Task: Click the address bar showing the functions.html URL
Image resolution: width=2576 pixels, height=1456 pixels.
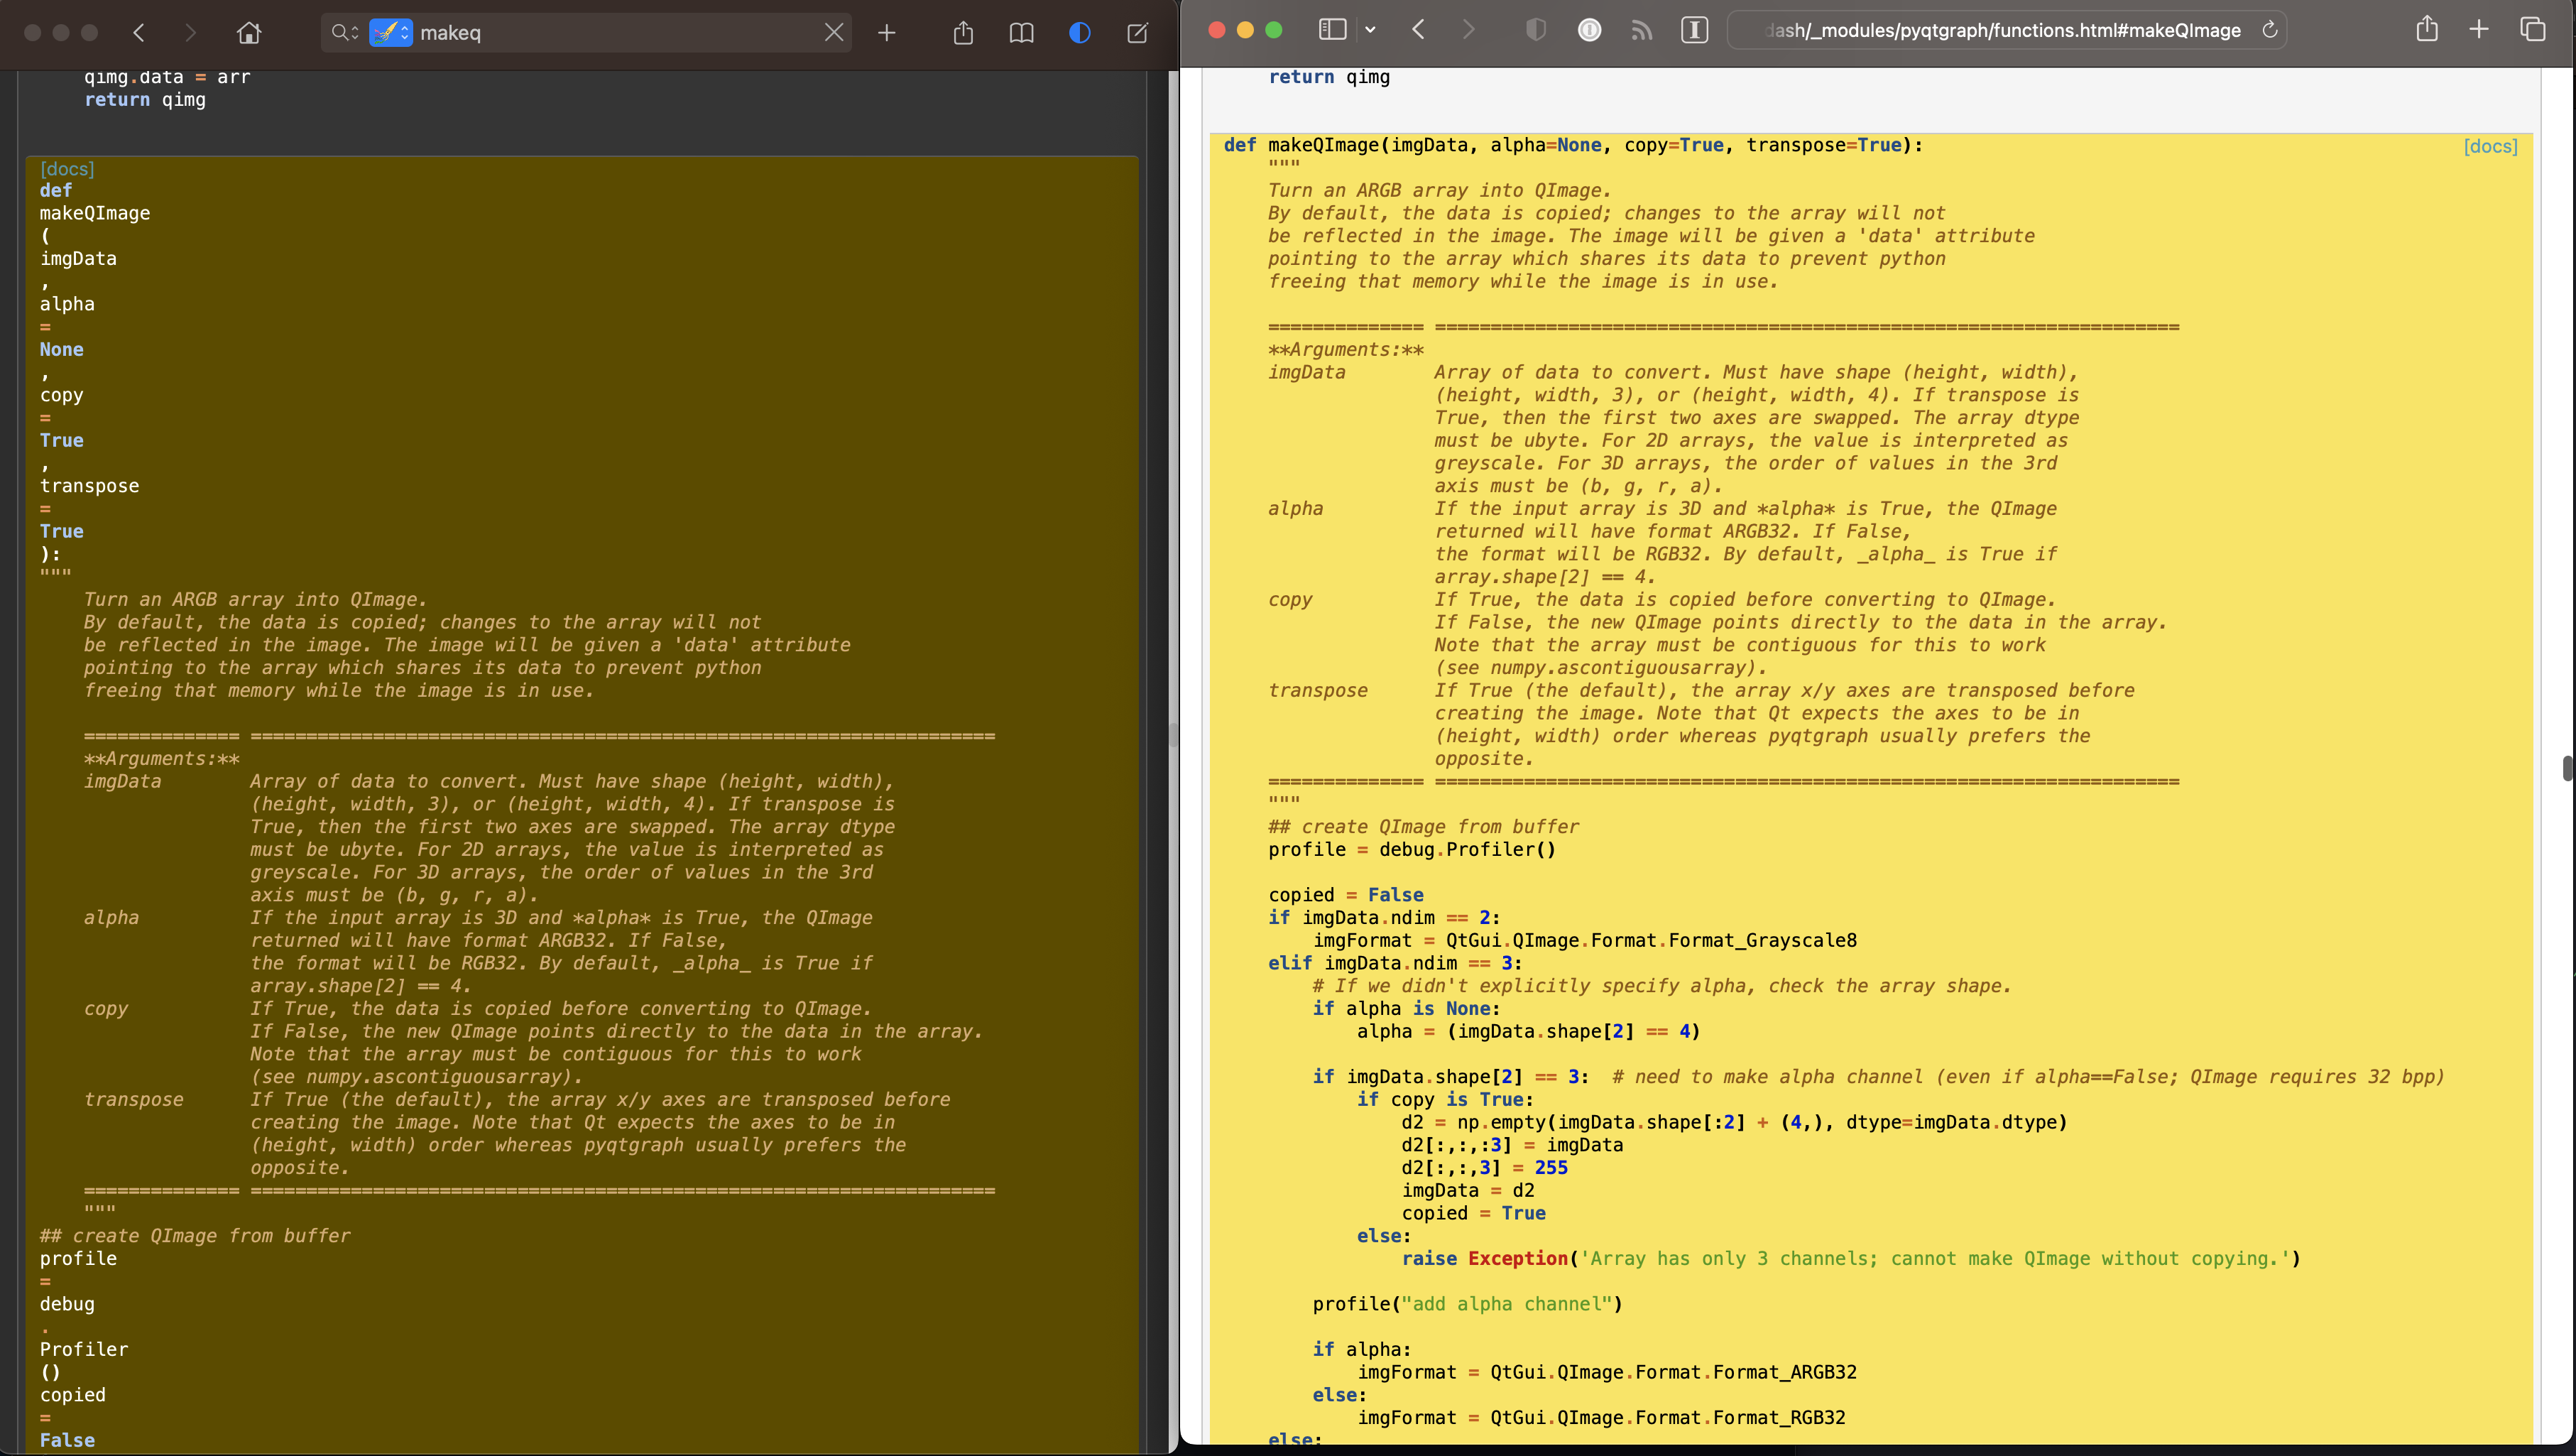Action: [2000, 30]
